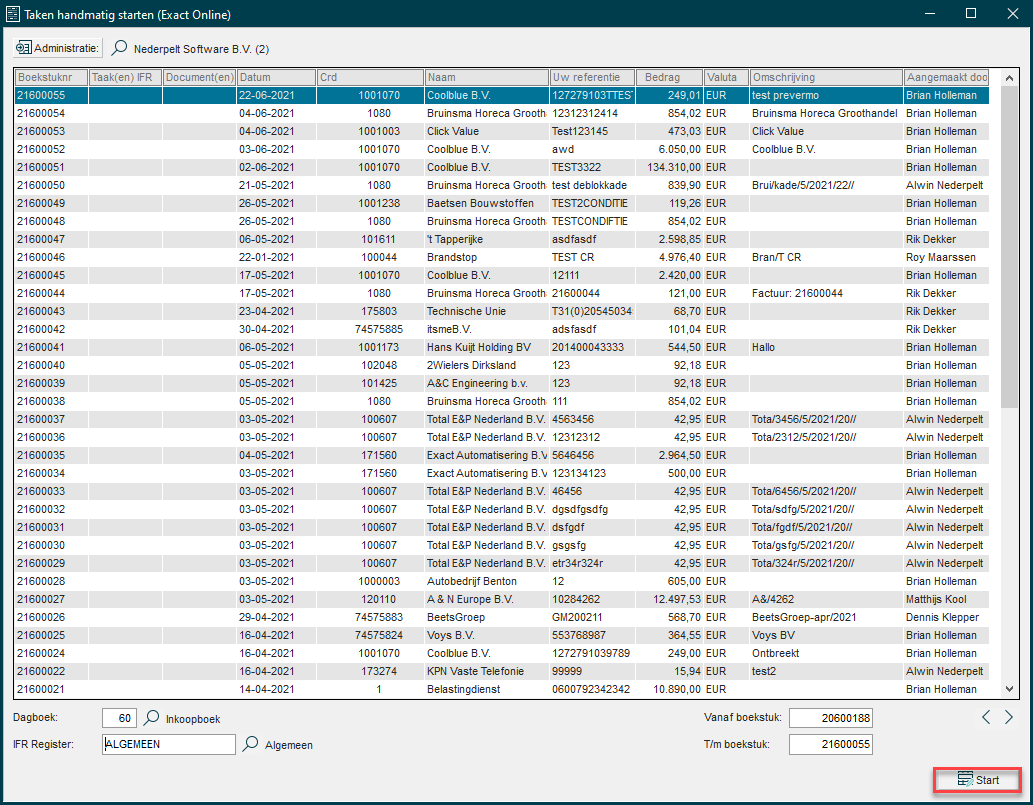
Task: Click the window icon in the title bar
Action: tap(13, 14)
